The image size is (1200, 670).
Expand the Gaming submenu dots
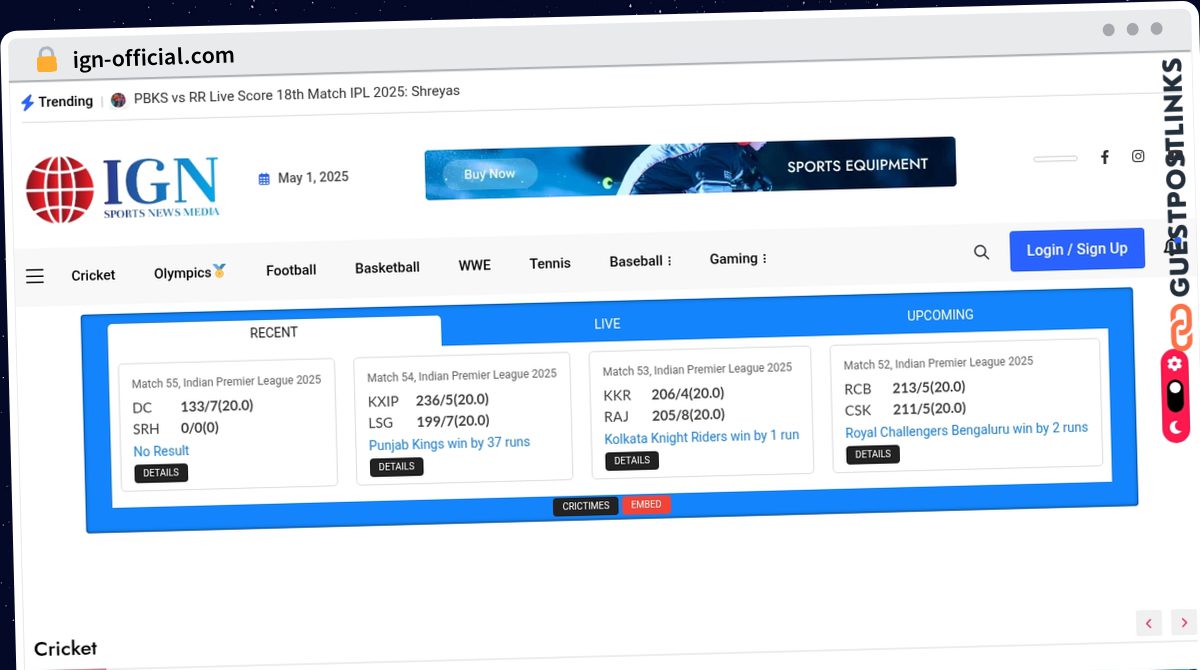764,258
